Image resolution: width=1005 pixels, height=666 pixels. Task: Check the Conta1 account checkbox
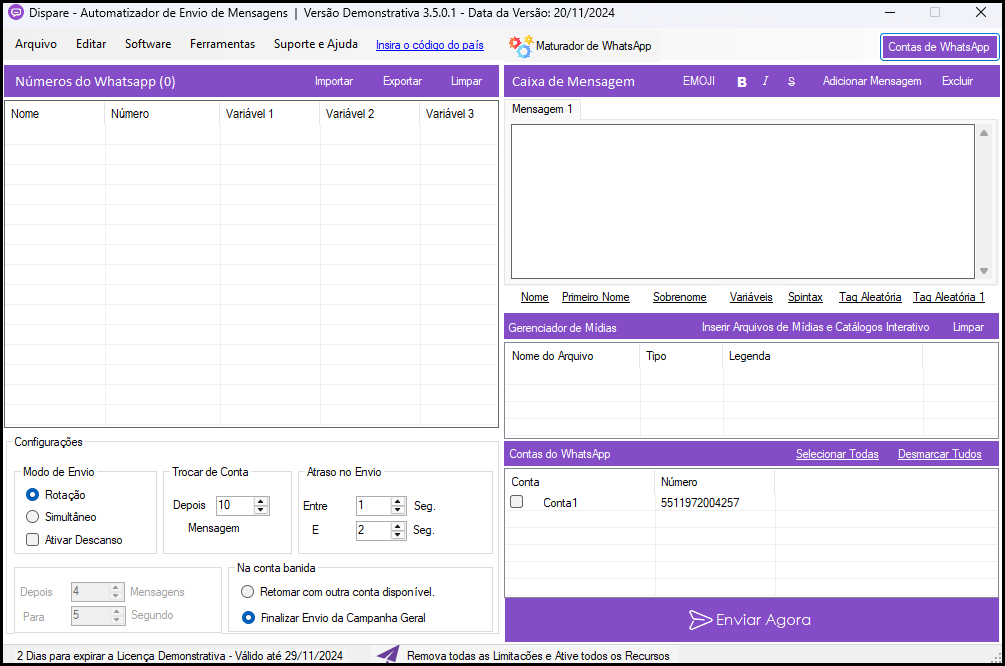point(517,502)
